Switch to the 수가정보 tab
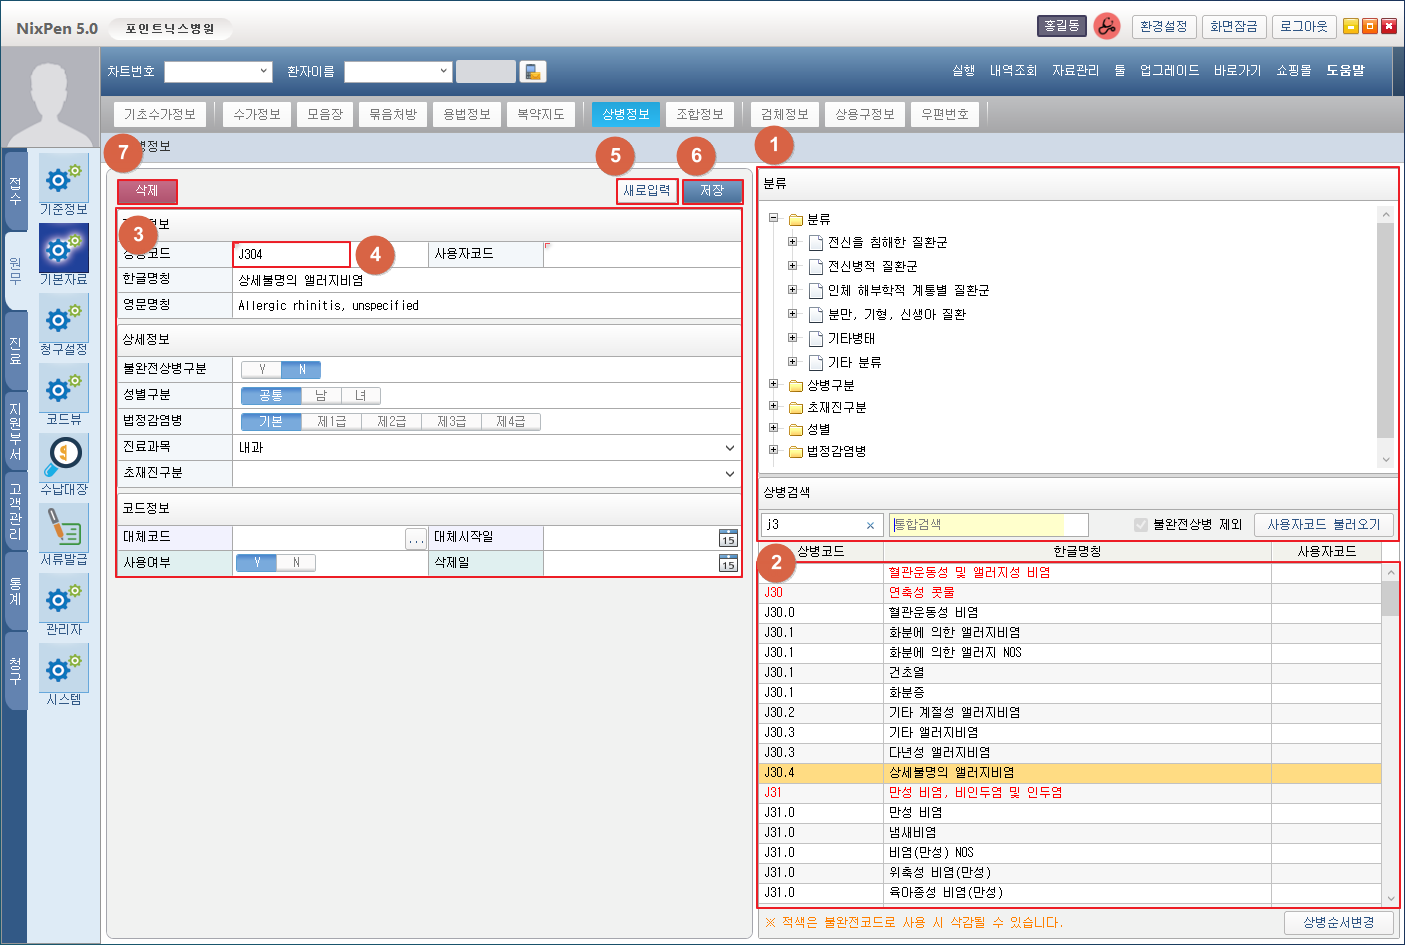Screen dimensions: 1405x945 tap(257, 115)
